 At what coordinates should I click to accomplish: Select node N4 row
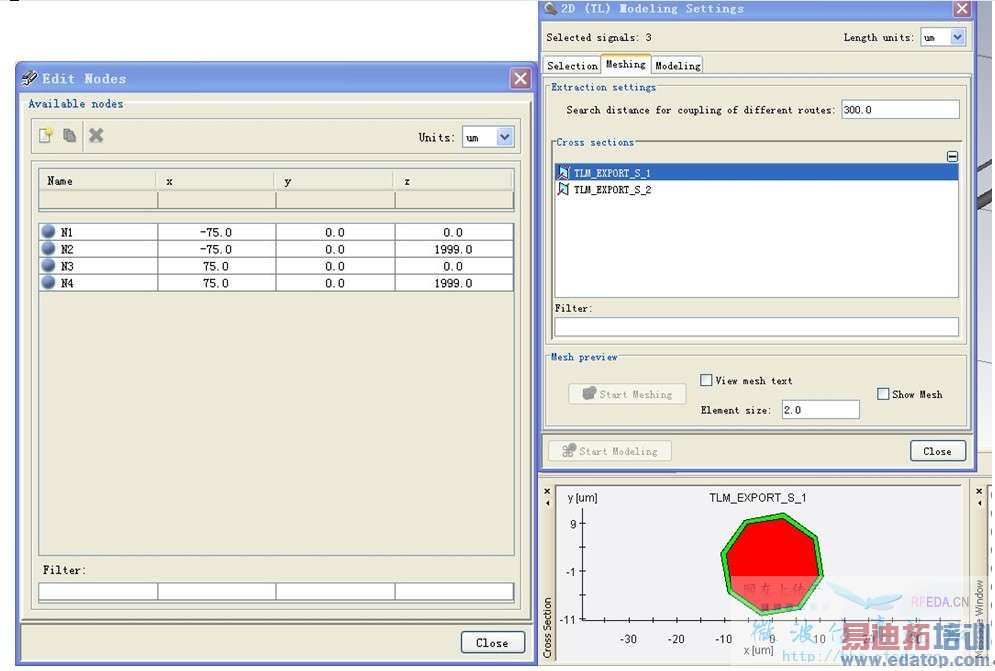tap(275, 283)
